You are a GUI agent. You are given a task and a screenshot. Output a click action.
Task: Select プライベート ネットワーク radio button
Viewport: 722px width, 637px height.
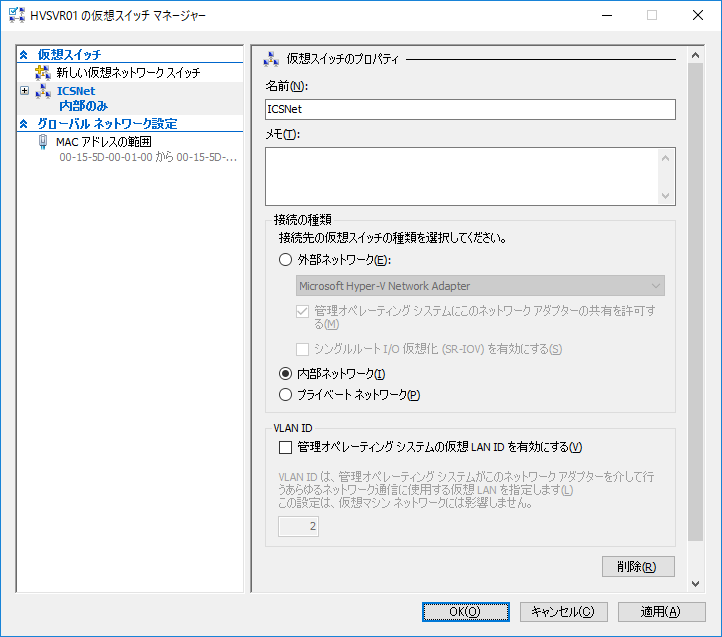285,395
